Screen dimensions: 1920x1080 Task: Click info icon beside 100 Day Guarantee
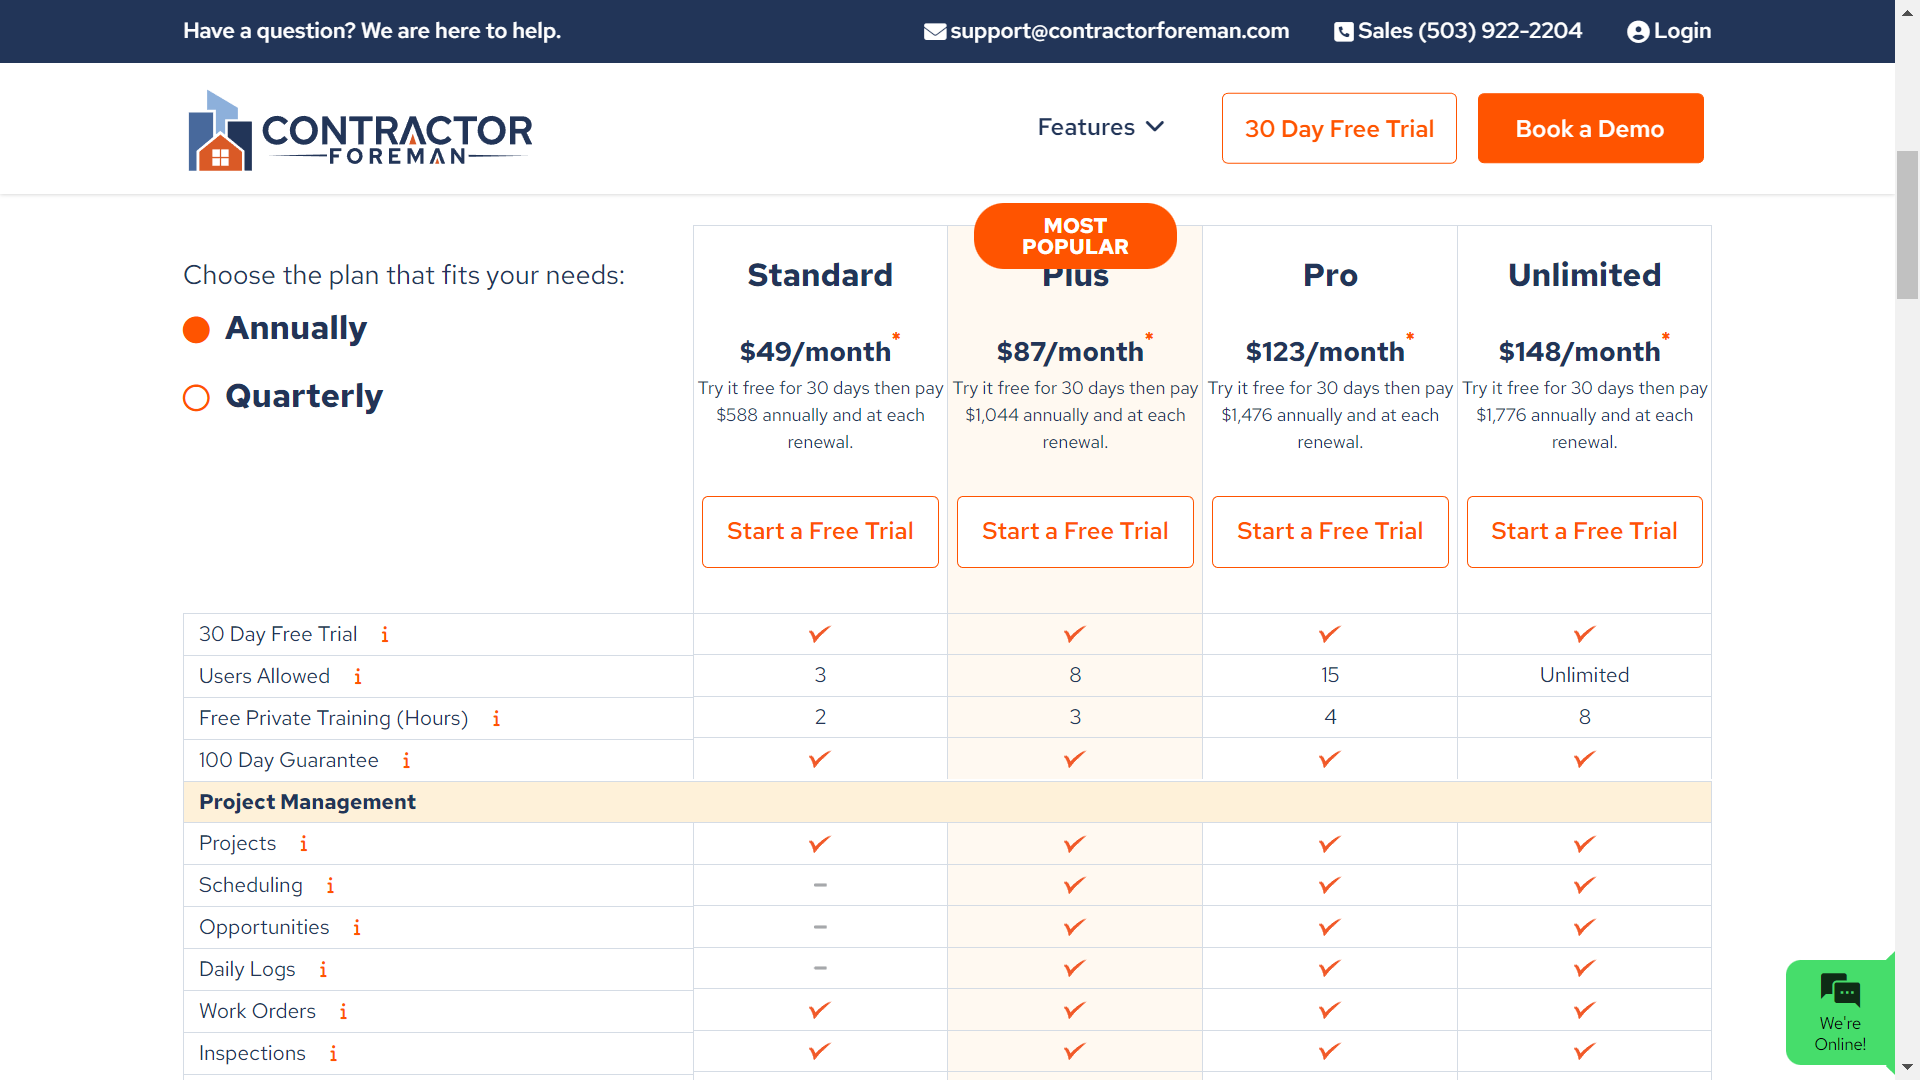406,761
